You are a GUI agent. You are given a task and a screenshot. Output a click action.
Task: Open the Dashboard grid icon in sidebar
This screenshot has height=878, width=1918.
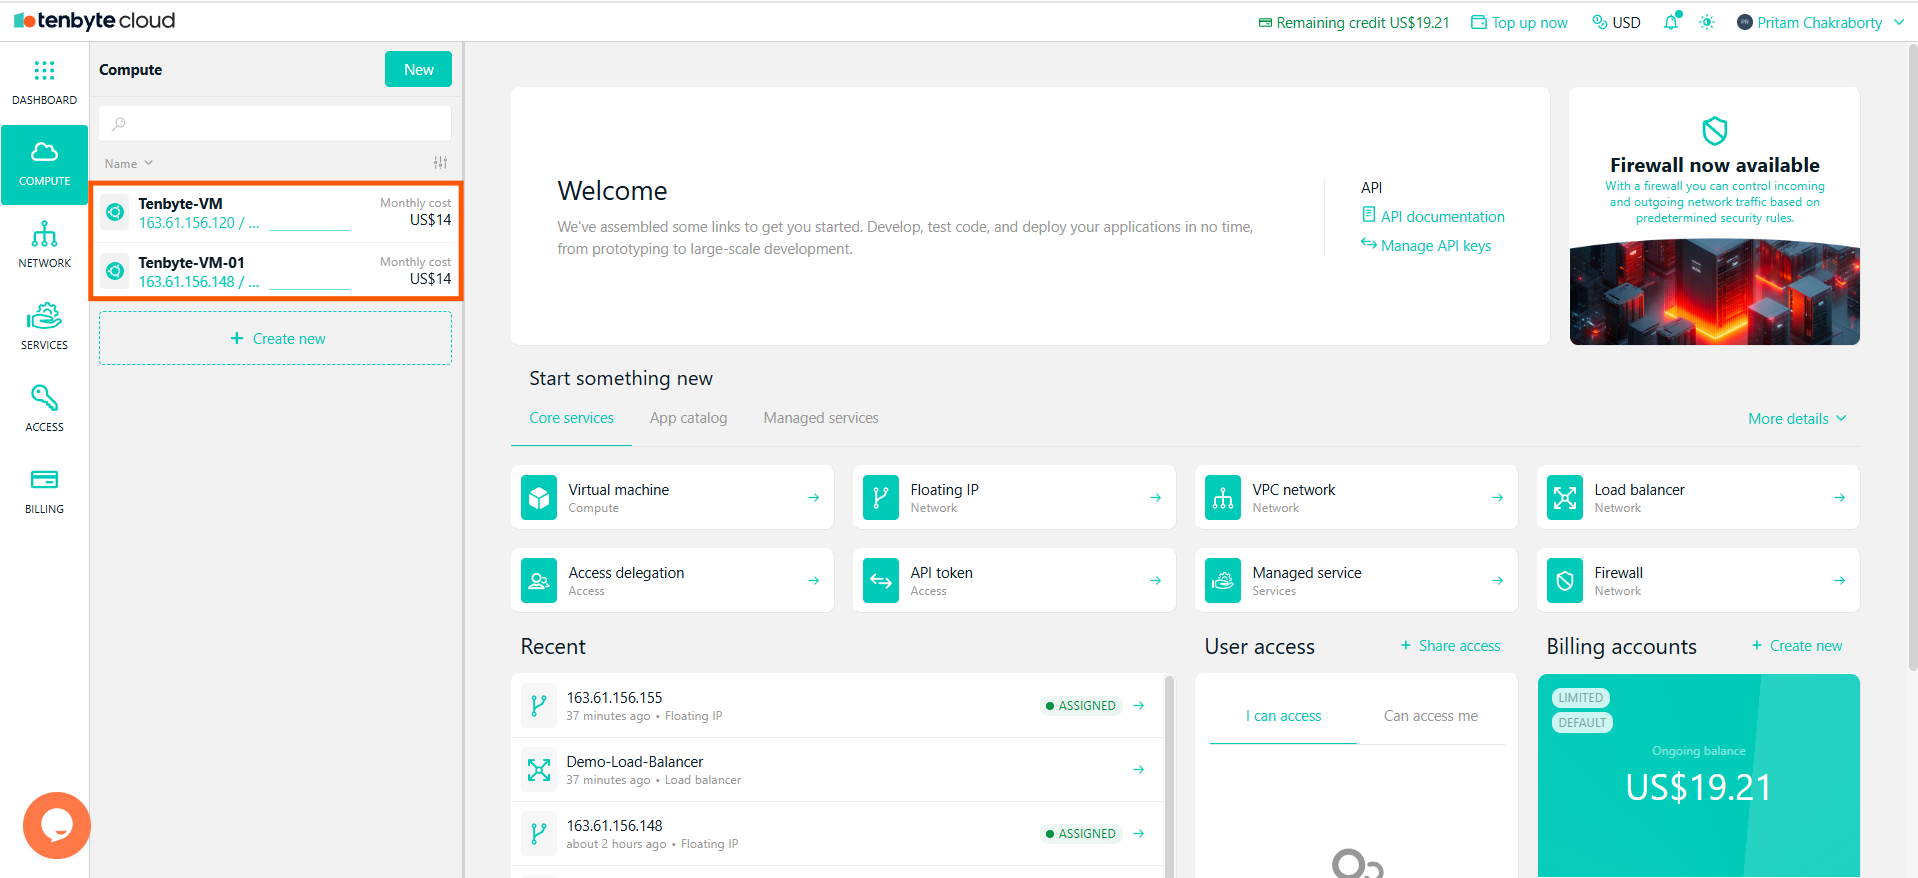point(44,70)
